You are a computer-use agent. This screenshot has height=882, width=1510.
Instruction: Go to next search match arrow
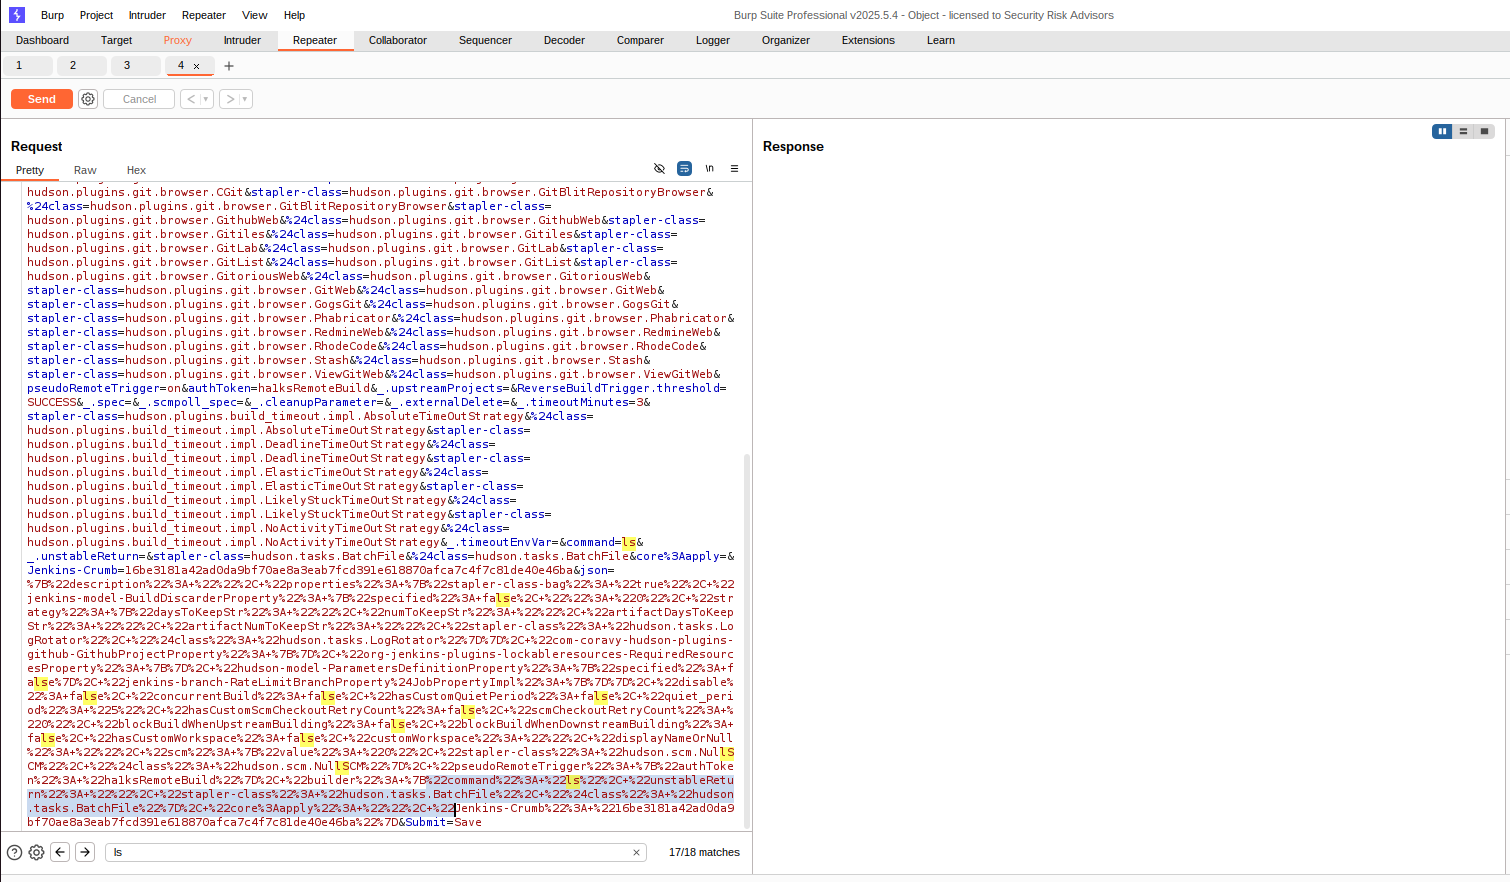click(x=85, y=852)
